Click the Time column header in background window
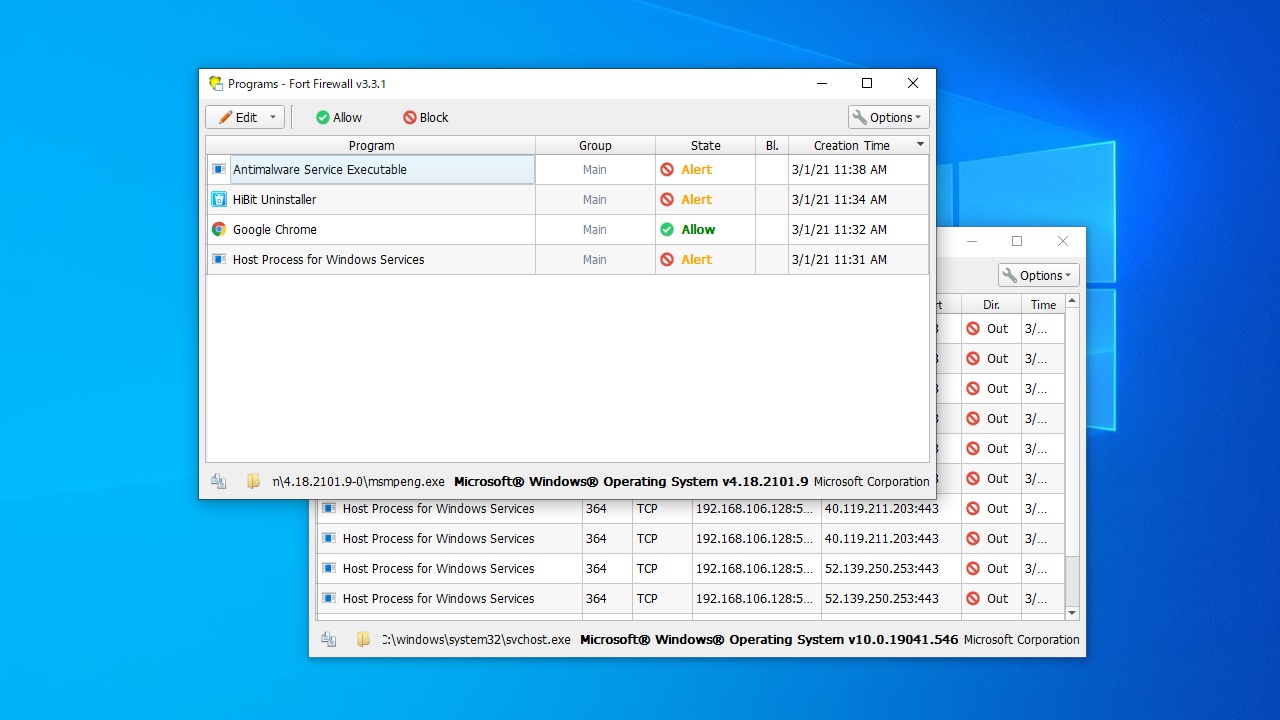The image size is (1280, 720). click(1043, 304)
